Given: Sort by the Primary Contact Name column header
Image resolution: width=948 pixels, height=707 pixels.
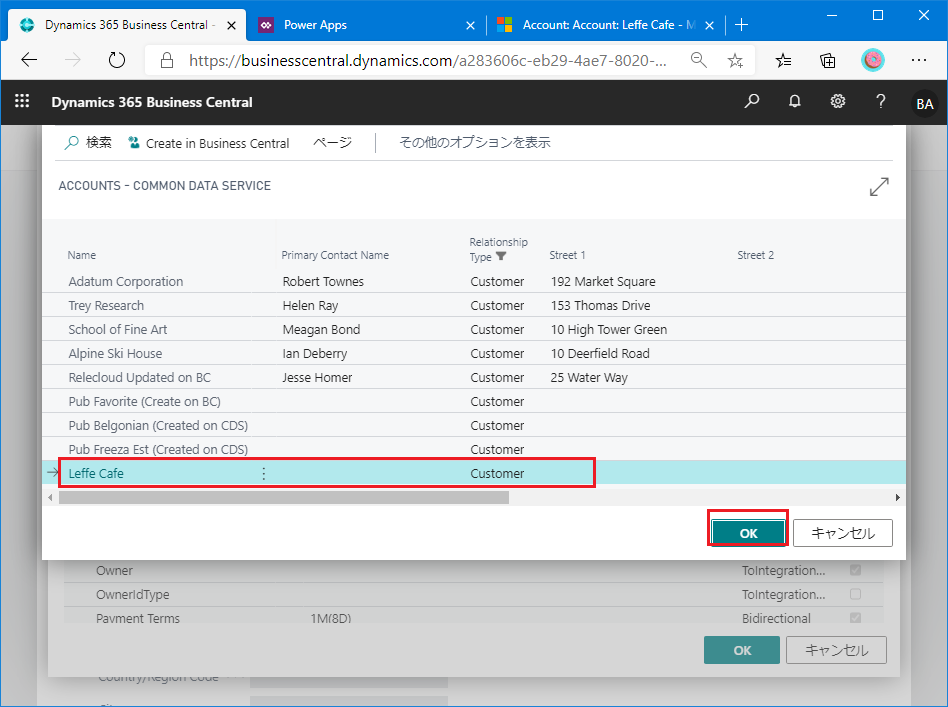Looking at the screenshot, I should click(x=335, y=255).
